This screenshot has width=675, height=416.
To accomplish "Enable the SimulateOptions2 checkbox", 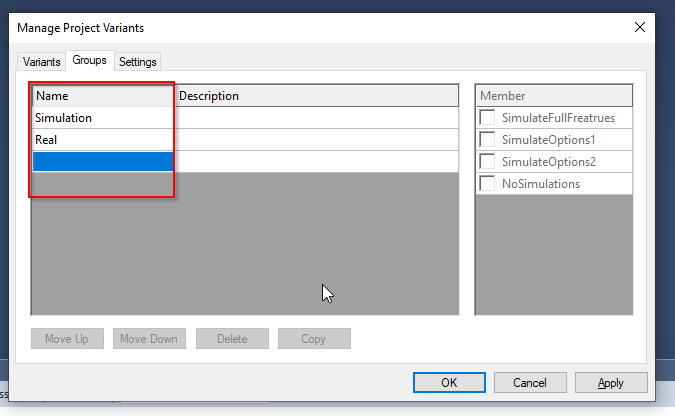I will [x=487, y=161].
